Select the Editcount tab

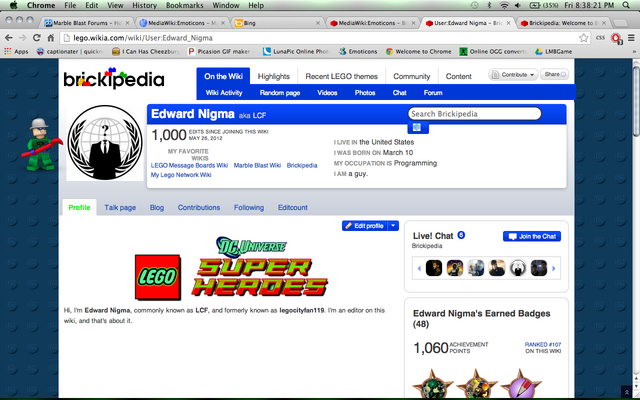(293, 207)
